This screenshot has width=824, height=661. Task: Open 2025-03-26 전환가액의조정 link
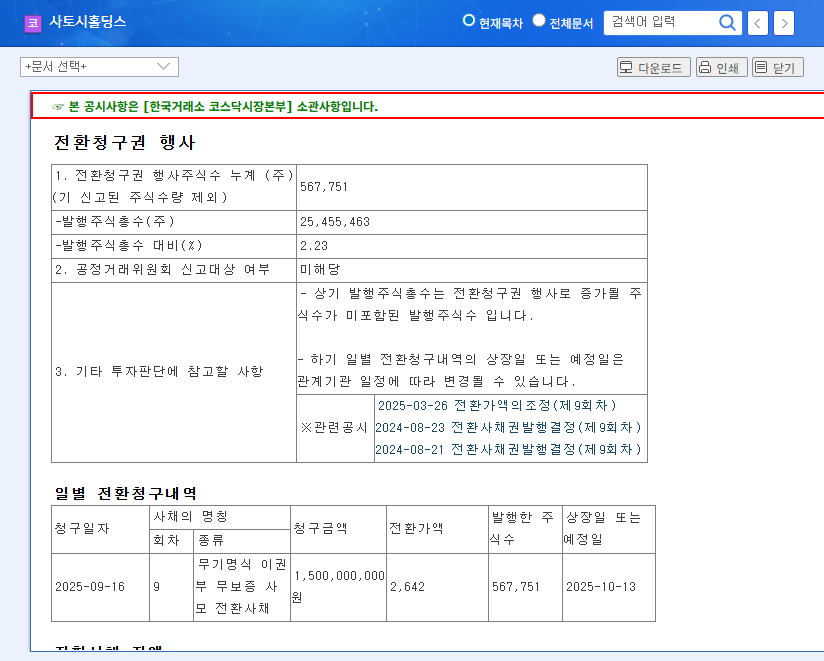pyautogui.click(x=497, y=406)
